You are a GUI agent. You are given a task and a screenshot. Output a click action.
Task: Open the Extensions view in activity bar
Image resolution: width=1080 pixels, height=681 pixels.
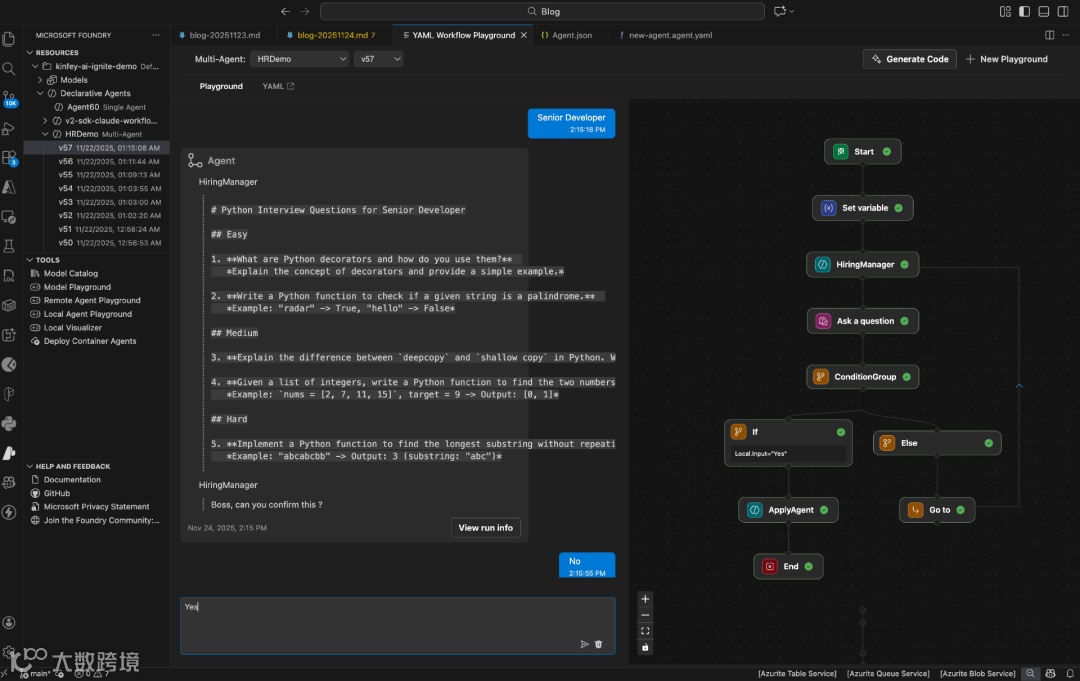pyautogui.click(x=9, y=158)
